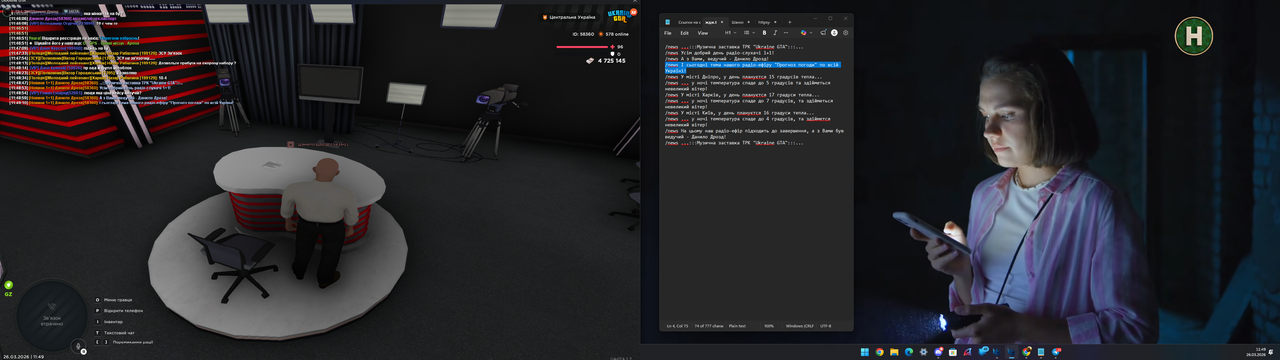Expand the H1 heading style dropdown
This screenshot has height=360, width=1280.
click(730, 33)
